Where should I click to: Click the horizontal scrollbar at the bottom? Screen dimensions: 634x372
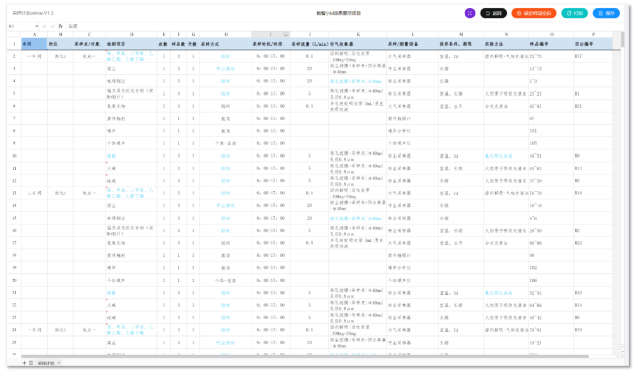pyautogui.click(x=305, y=356)
